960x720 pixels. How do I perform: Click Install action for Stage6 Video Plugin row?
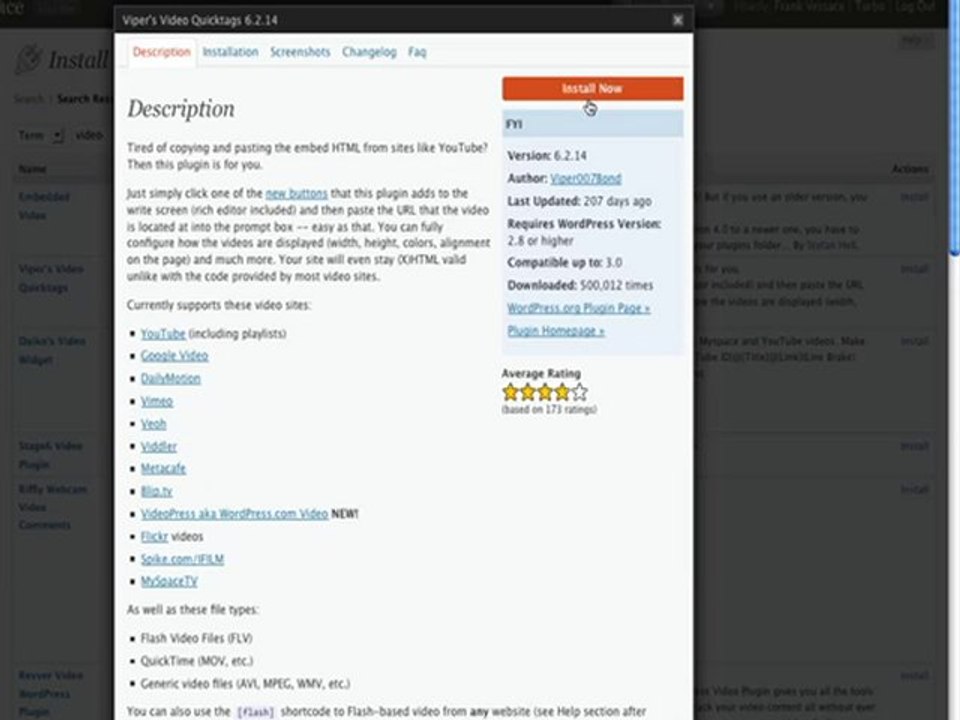[914, 446]
